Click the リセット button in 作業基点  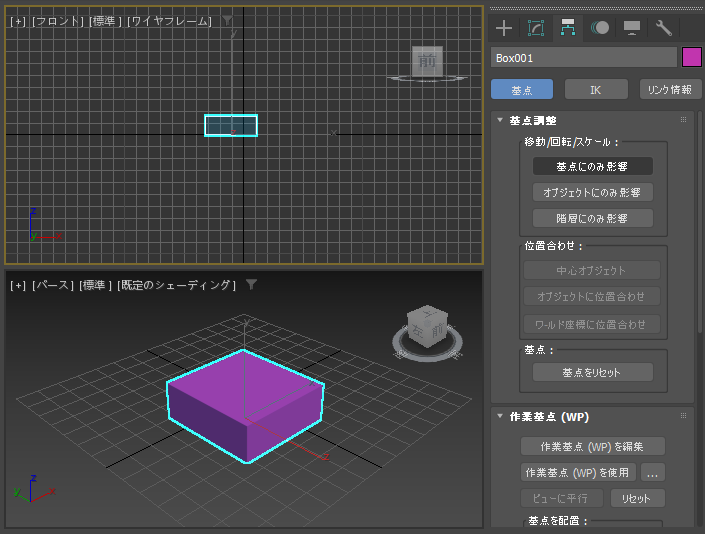(637, 498)
